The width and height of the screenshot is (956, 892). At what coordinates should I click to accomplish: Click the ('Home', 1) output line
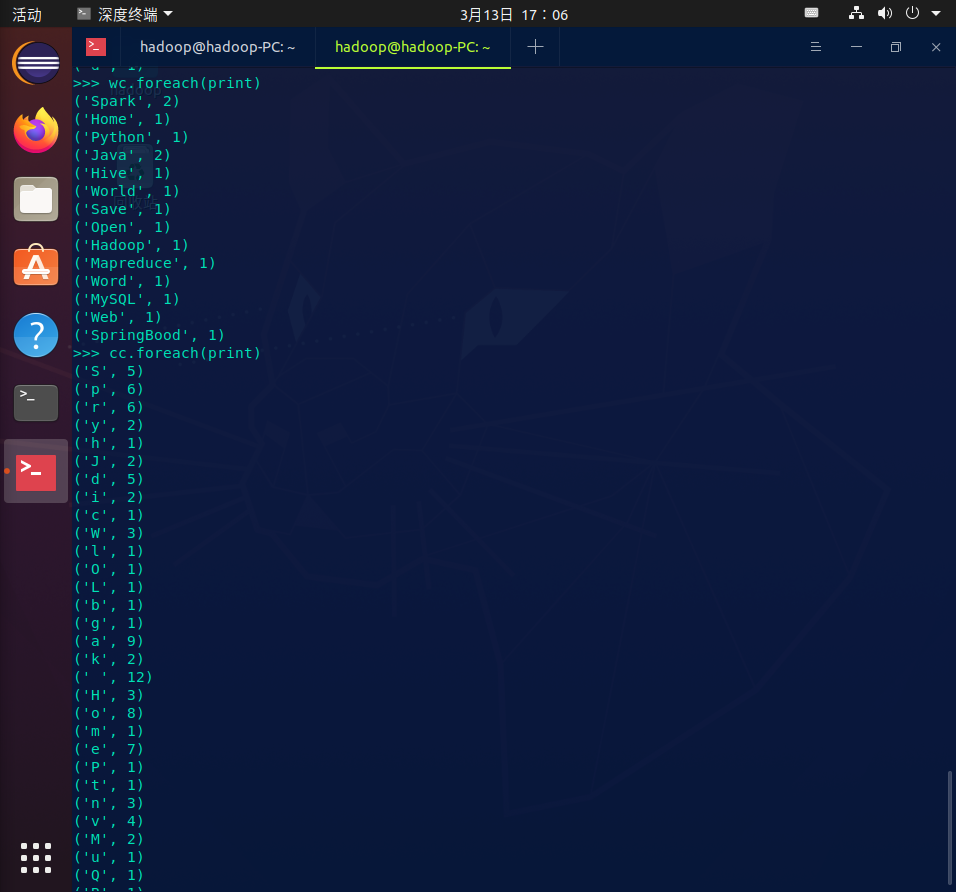122,119
